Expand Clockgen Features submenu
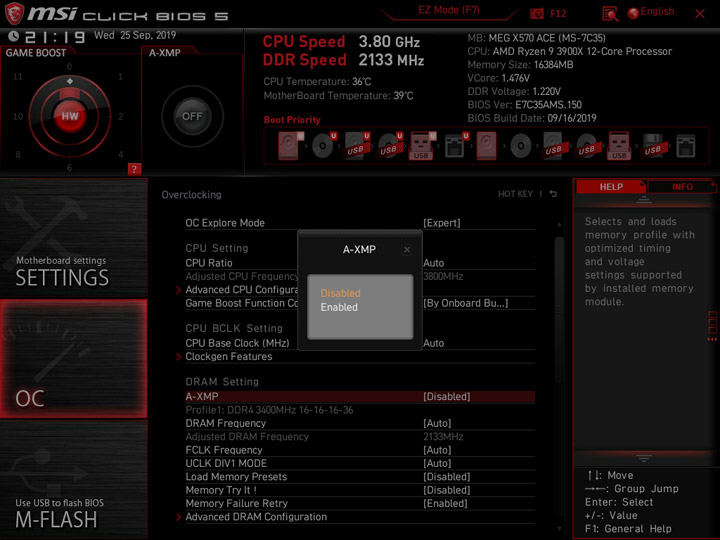This screenshot has height=540, width=720. [229, 356]
